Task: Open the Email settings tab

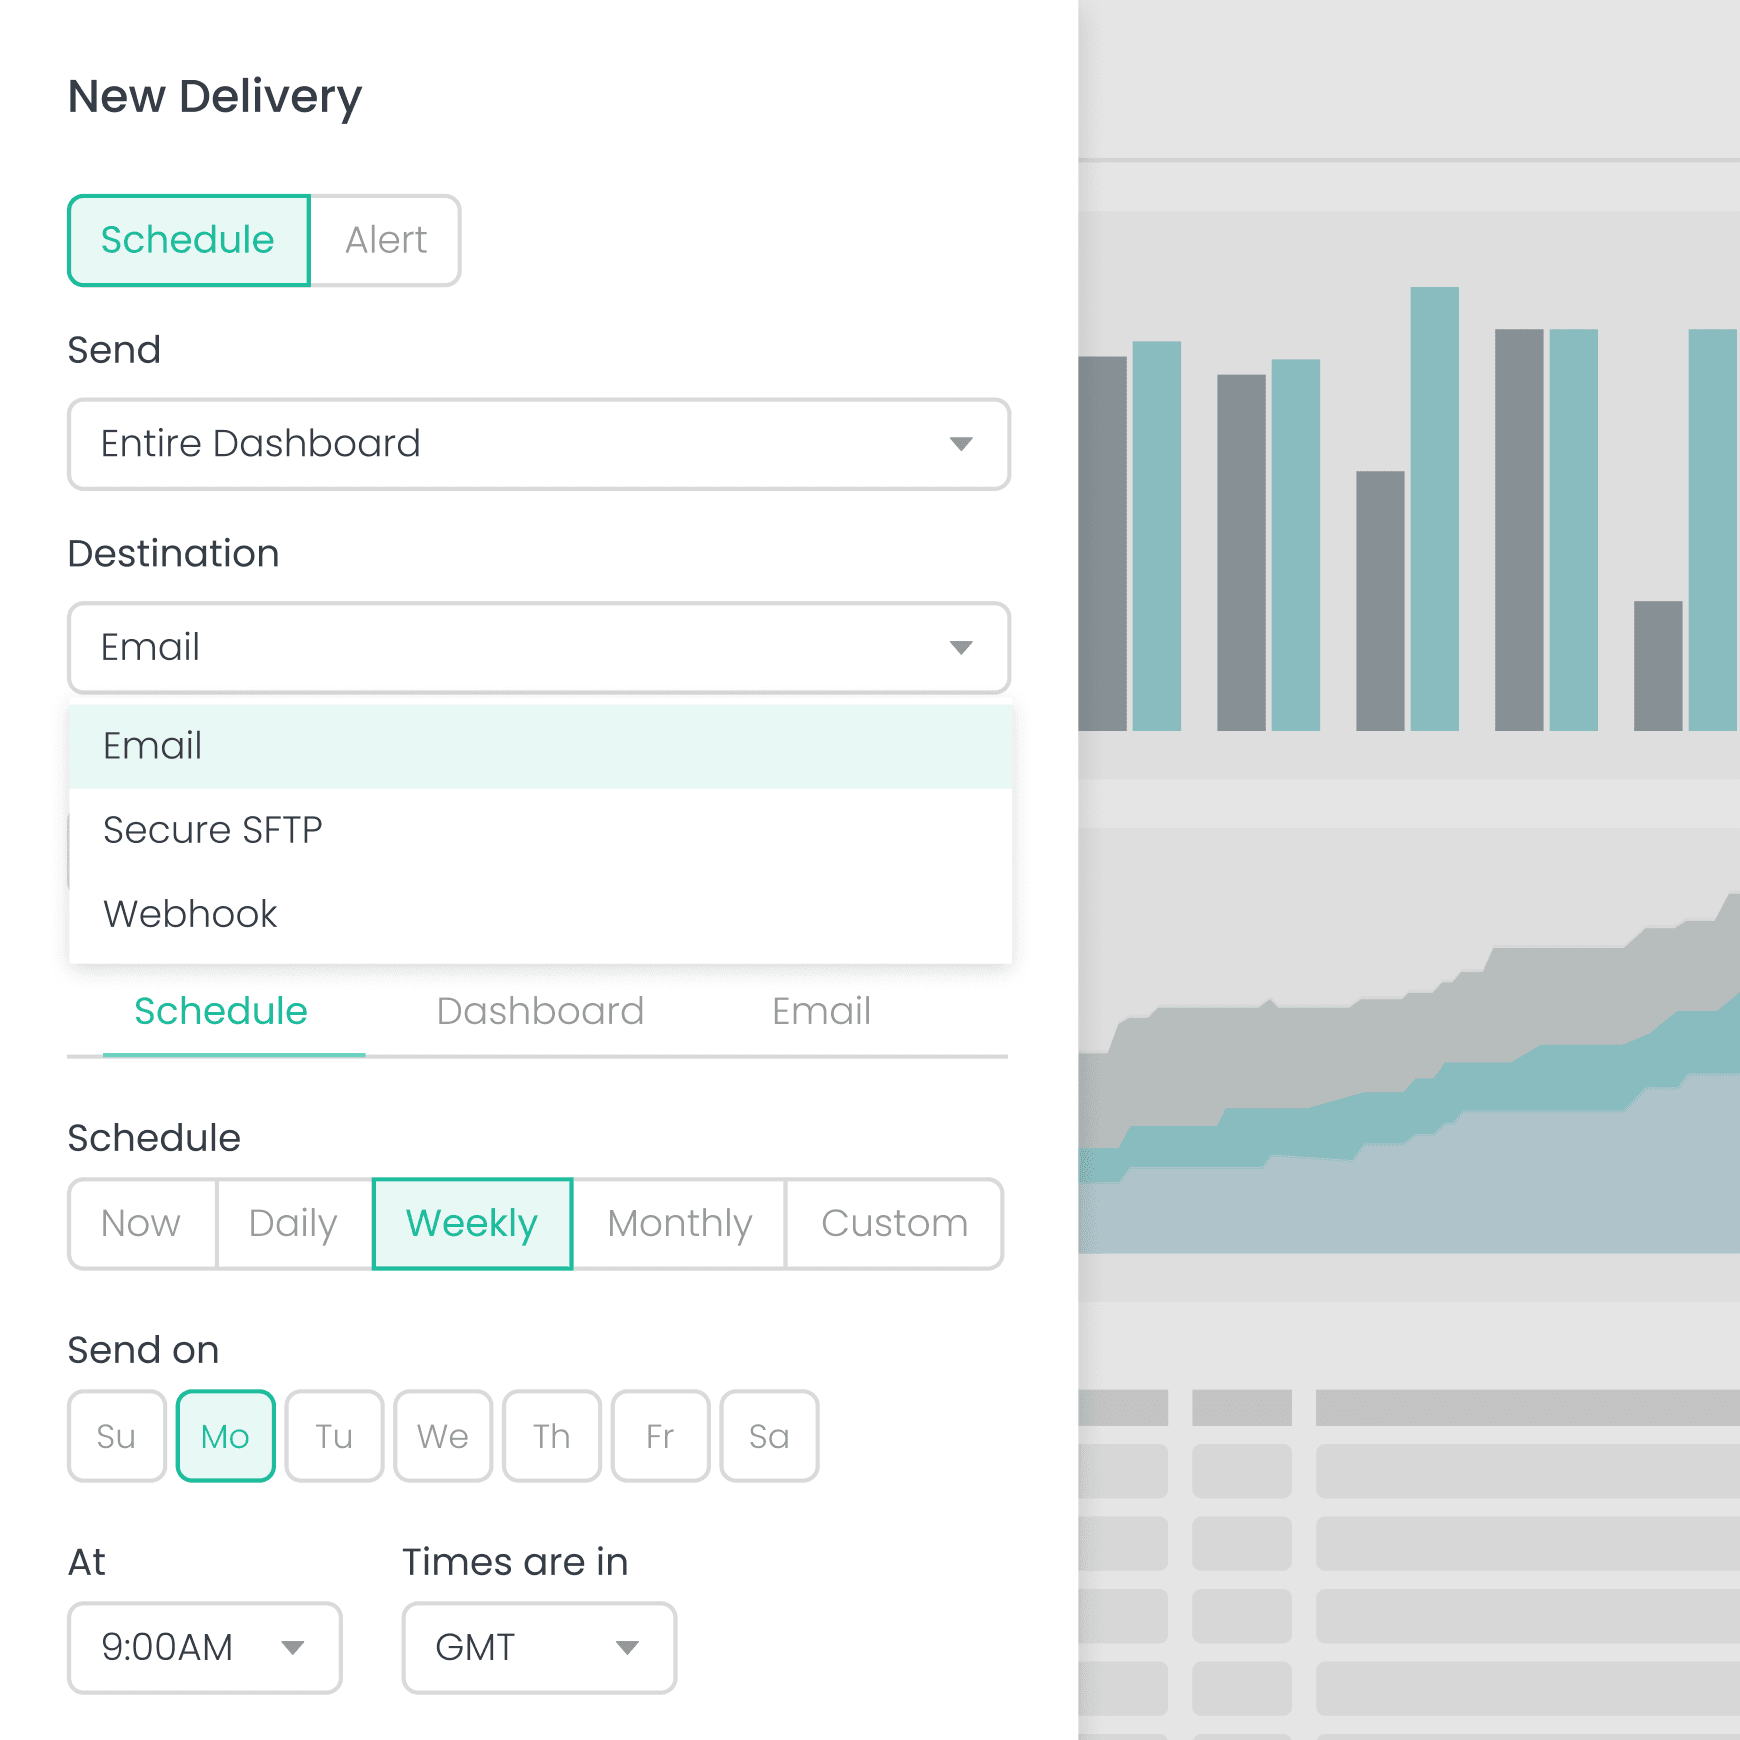Action: (820, 1011)
